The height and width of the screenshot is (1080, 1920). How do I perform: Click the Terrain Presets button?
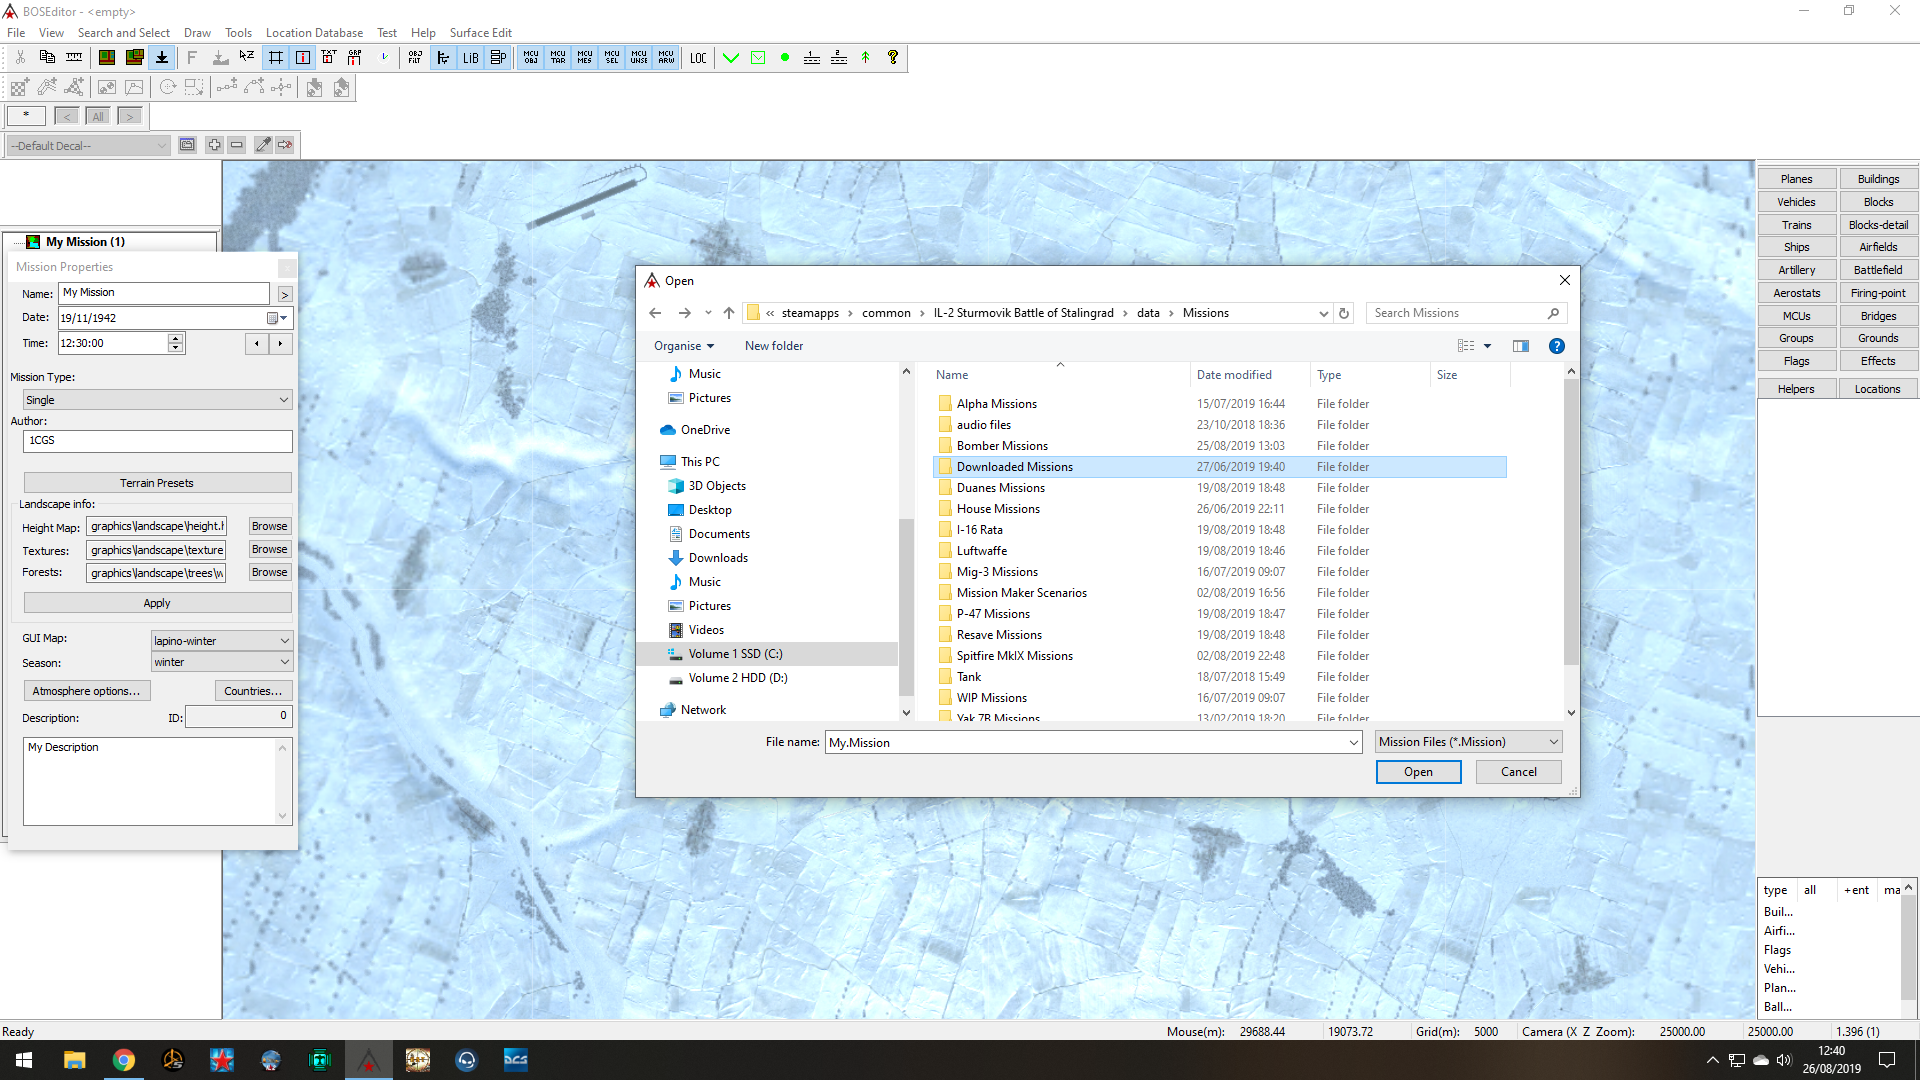(157, 483)
